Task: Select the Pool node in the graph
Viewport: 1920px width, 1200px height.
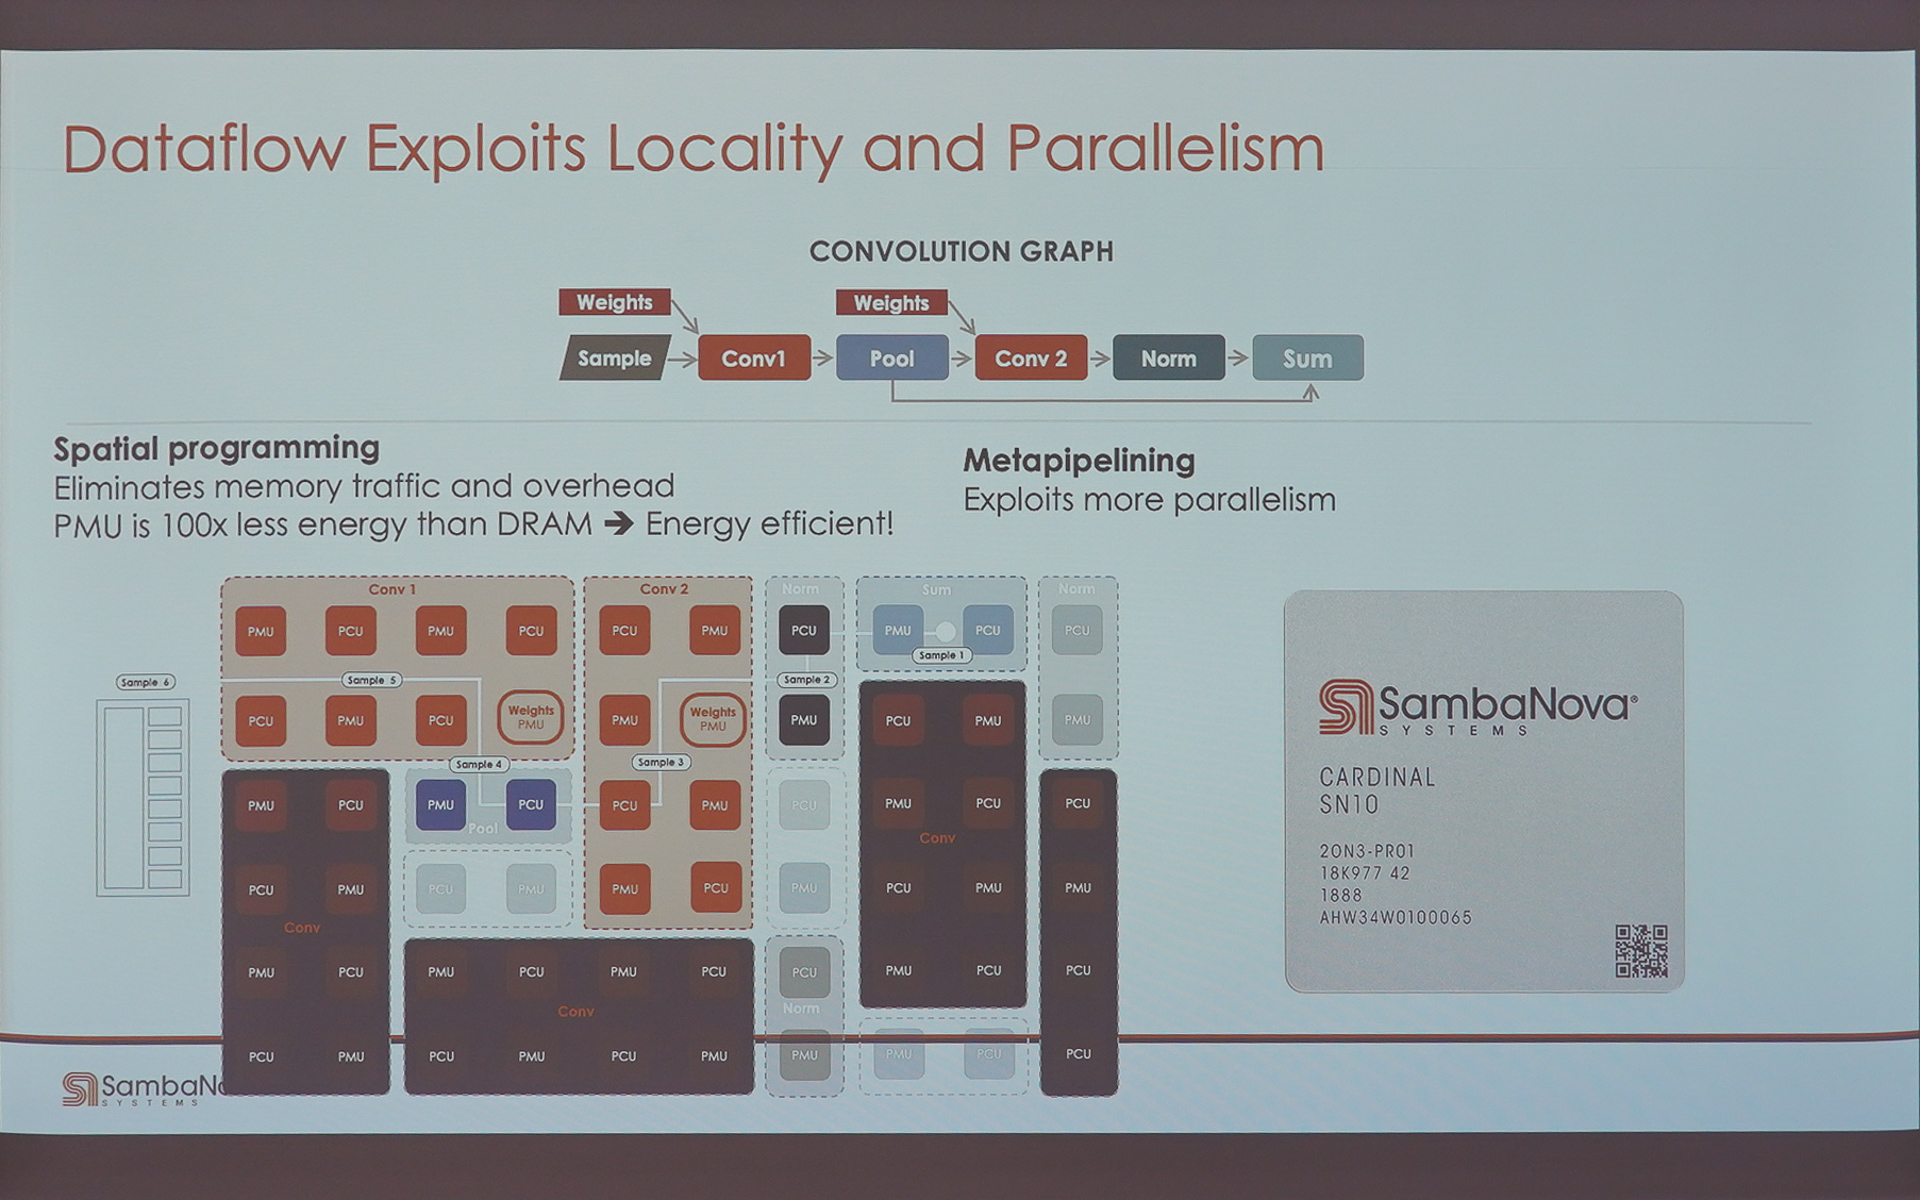Action: 892,358
